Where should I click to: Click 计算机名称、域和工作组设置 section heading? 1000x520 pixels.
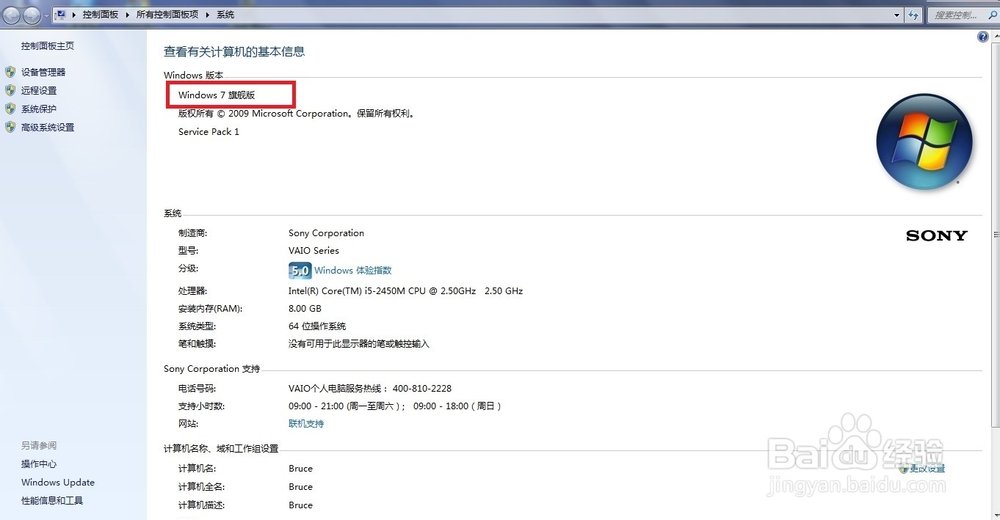point(221,449)
